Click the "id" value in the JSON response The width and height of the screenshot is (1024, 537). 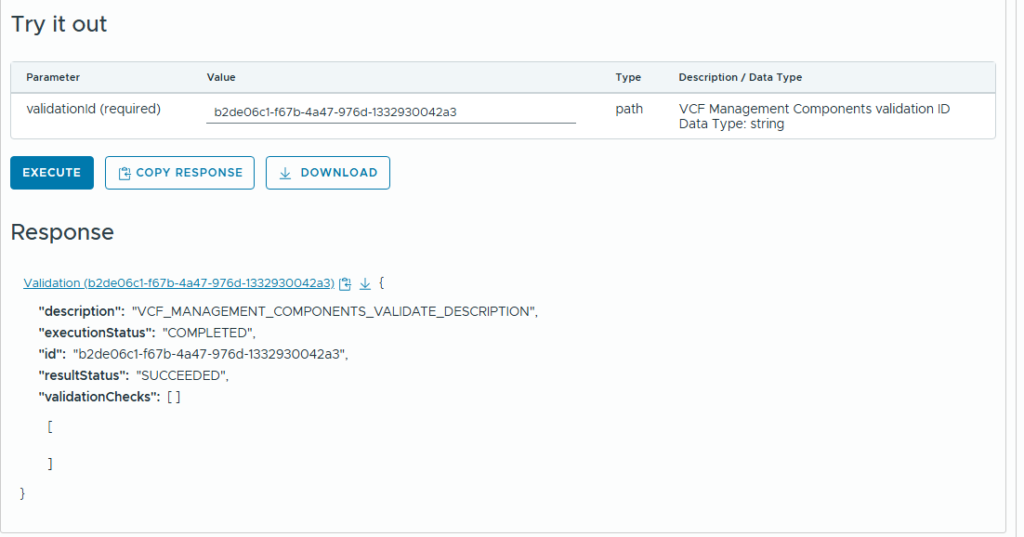(211, 354)
